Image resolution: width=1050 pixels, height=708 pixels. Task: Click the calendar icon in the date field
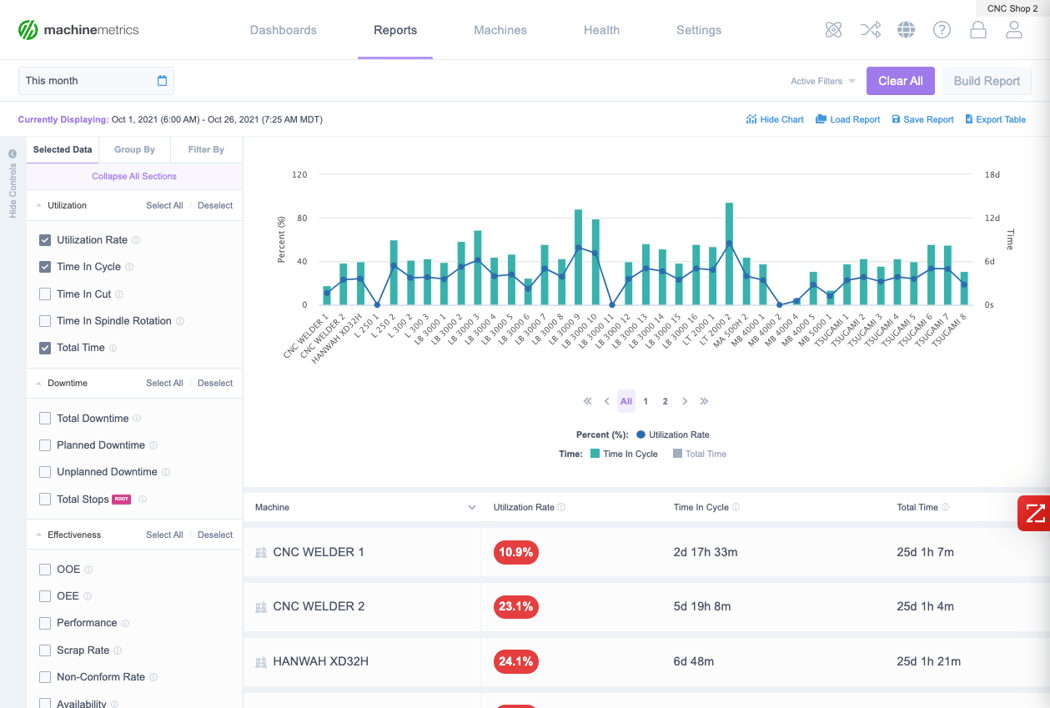[x=162, y=81]
